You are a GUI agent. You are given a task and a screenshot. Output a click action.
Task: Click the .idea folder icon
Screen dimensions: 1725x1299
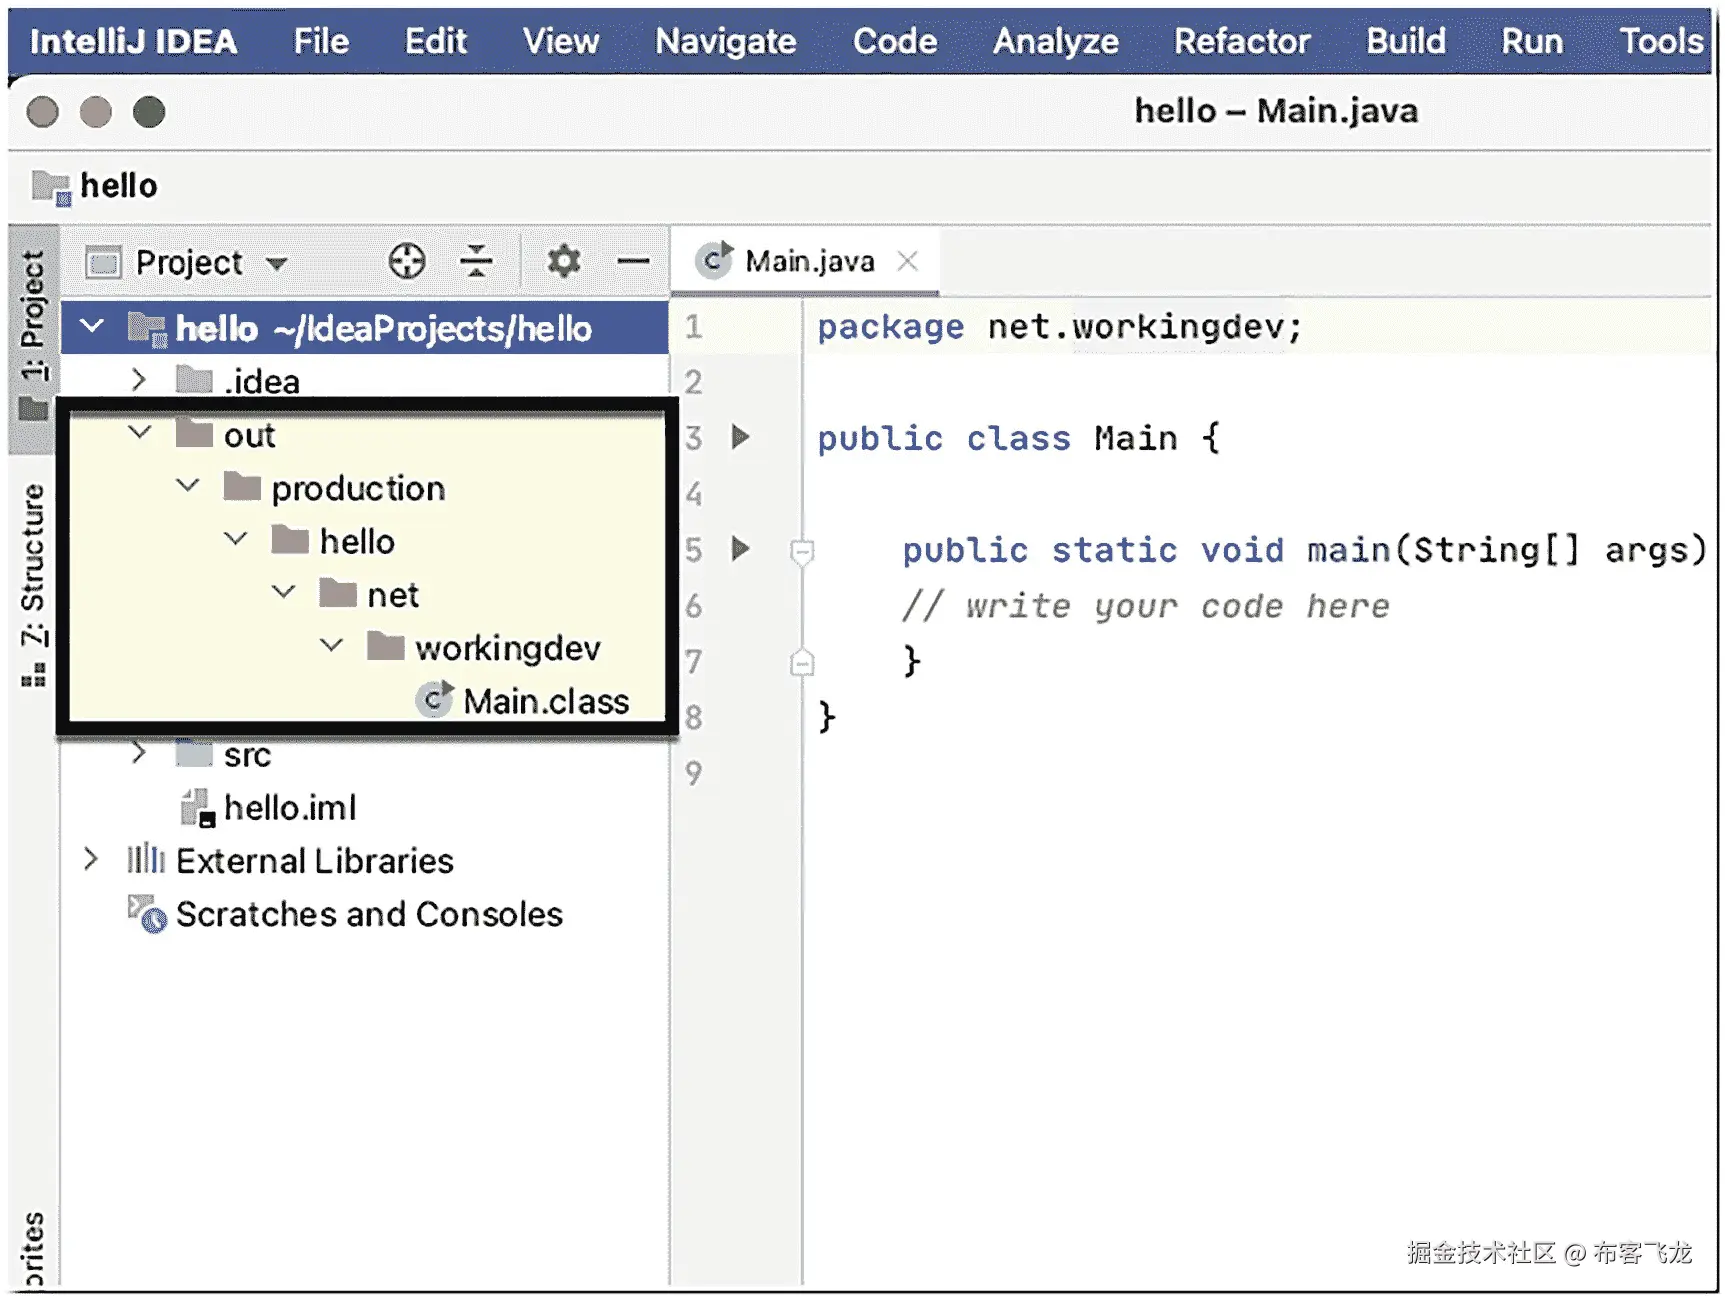tap(195, 380)
